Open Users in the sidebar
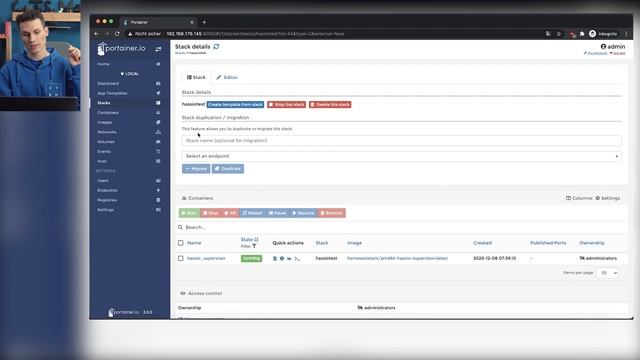640x360 pixels. click(x=103, y=180)
